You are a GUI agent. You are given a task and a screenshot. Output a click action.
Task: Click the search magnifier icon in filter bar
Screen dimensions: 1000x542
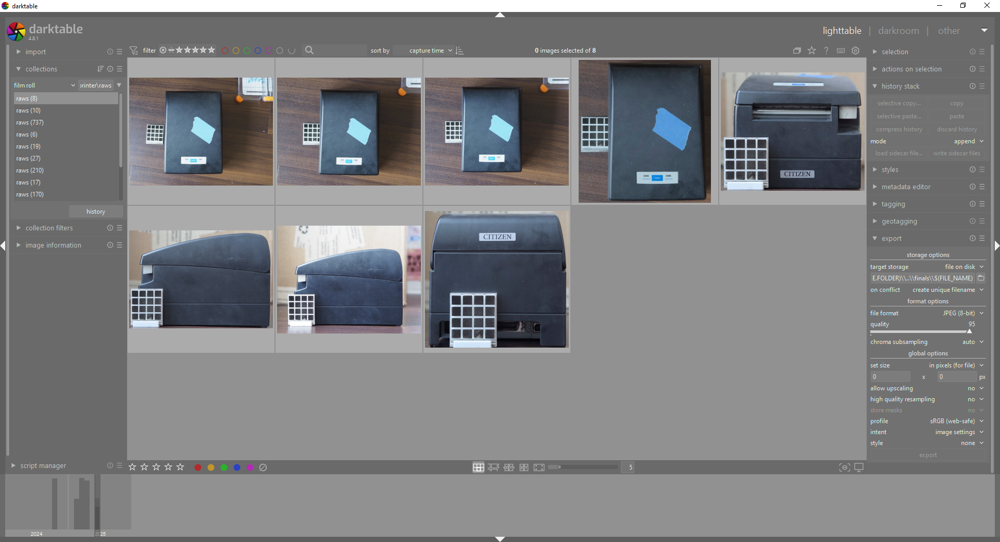[x=310, y=51]
